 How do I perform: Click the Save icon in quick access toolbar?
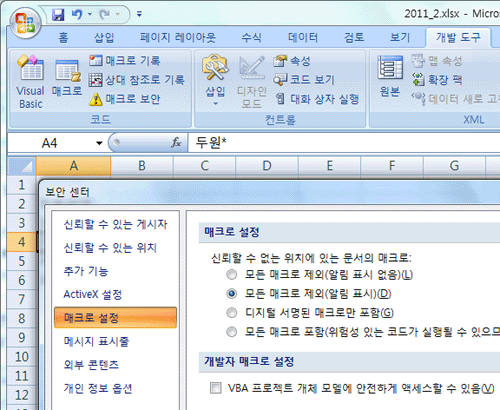pyautogui.click(x=58, y=15)
